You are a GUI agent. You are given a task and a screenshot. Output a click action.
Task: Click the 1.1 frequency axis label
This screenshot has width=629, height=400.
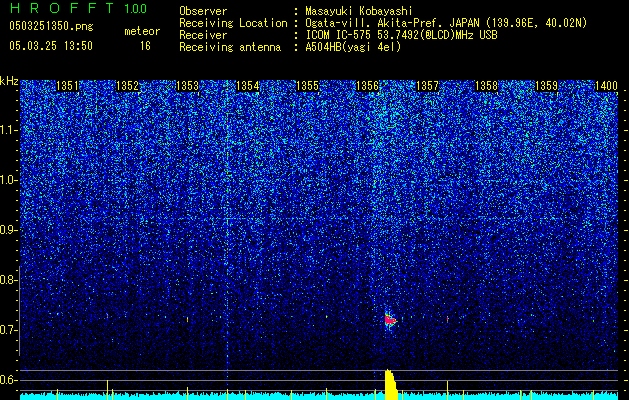pyautogui.click(x=8, y=130)
